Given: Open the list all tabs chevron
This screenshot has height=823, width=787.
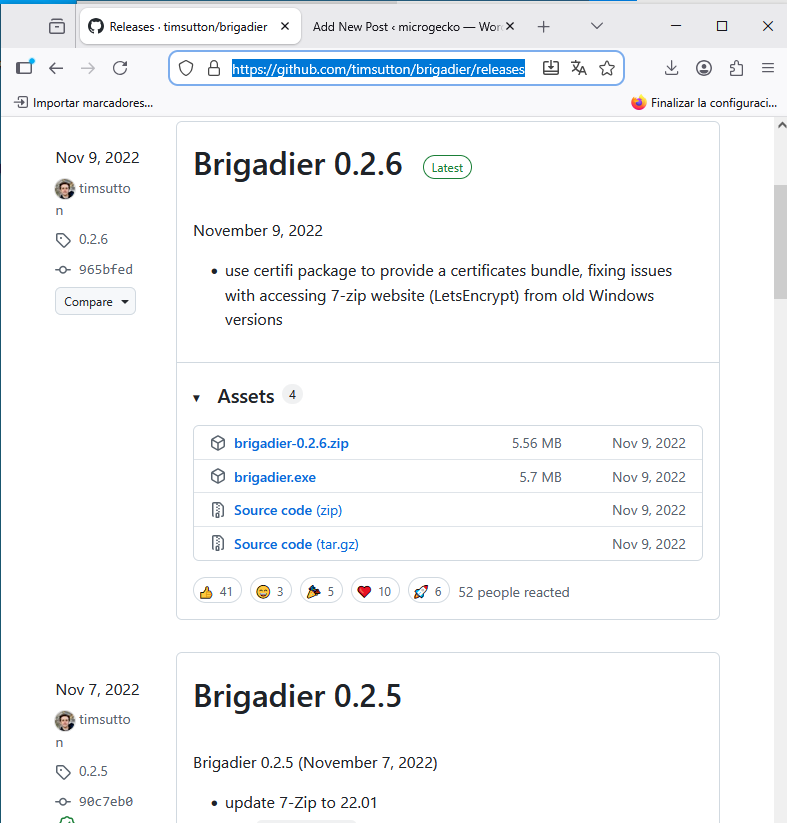Looking at the screenshot, I should [597, 26].
